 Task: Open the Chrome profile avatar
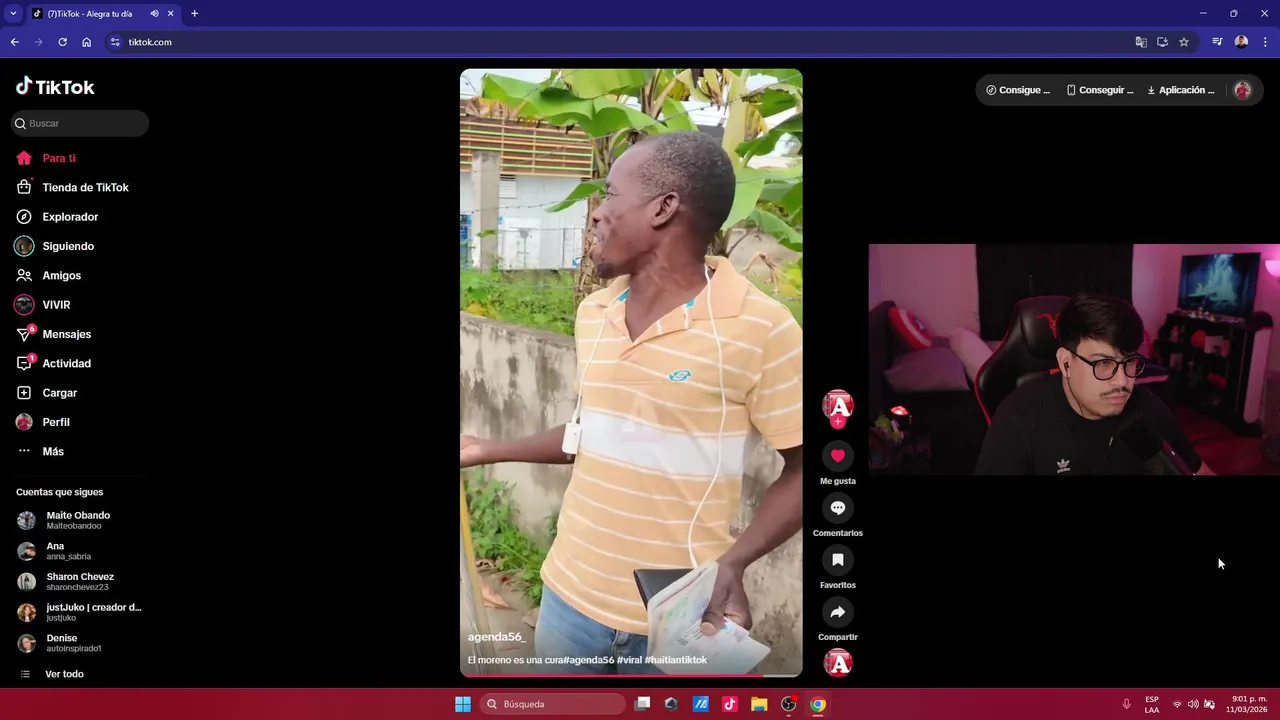point(1241,42)
